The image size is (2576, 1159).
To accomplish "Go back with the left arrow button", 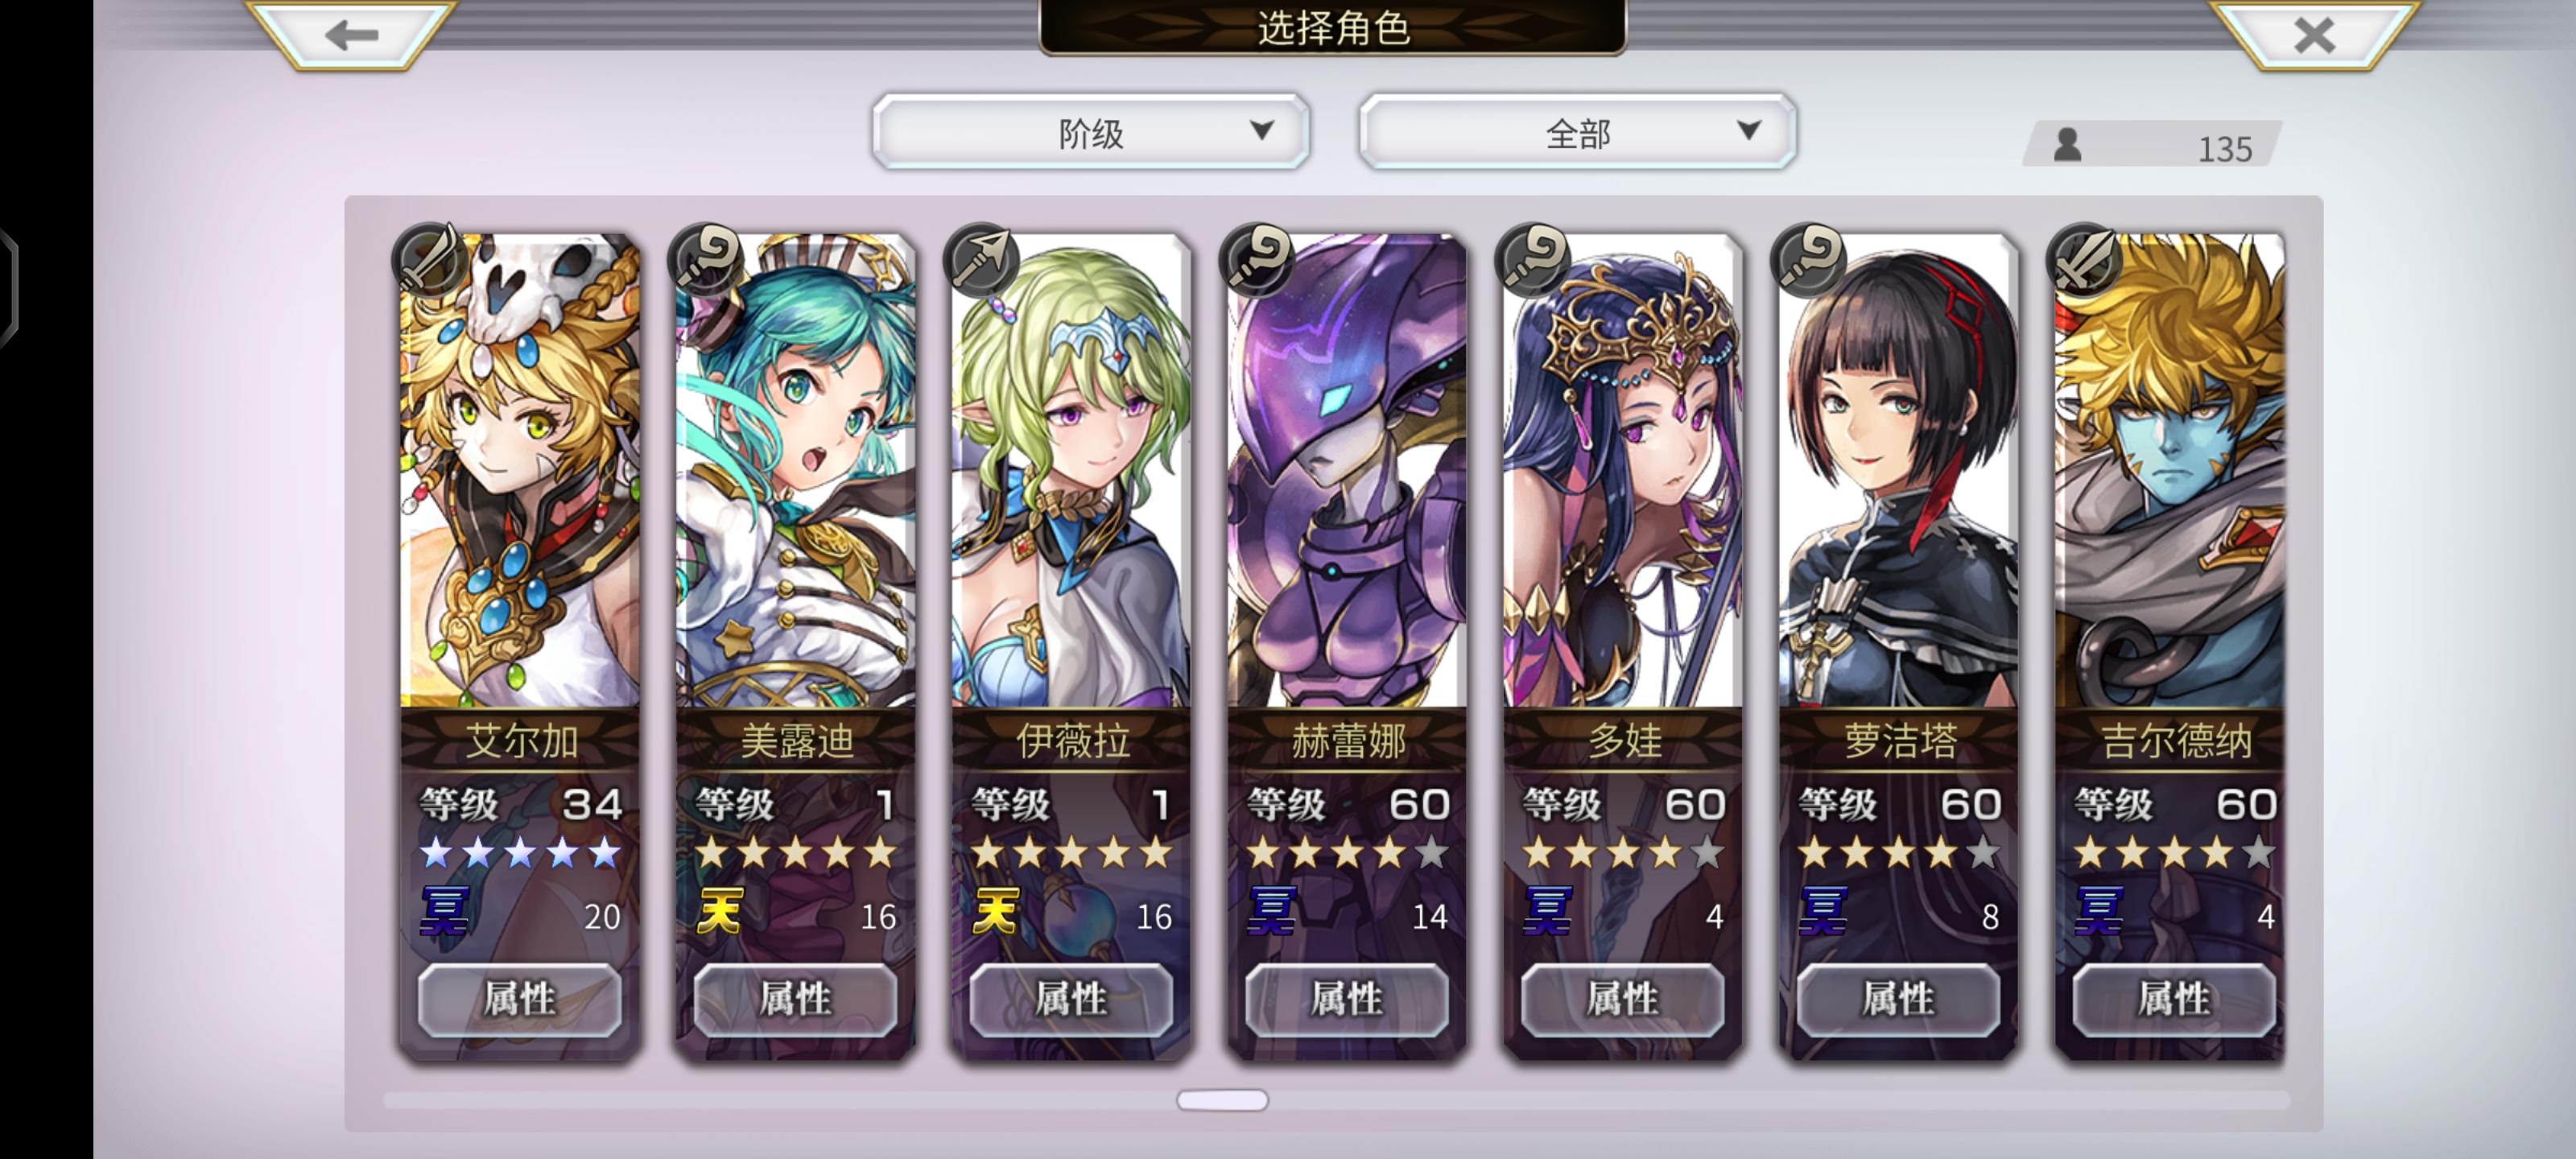I will coord(352,34).
